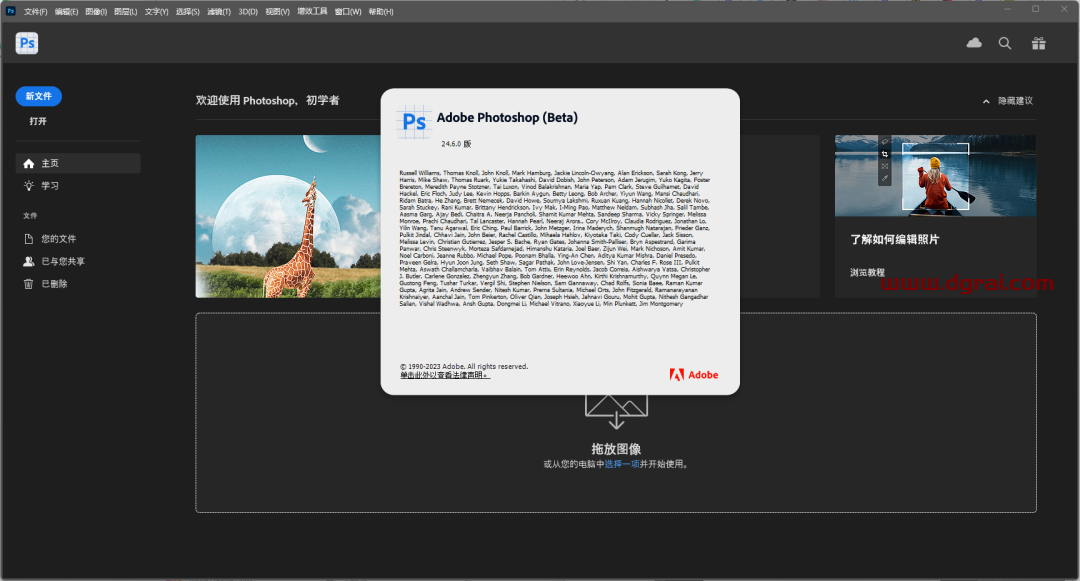Open the 已删除 trash item
The image size is (1080, 581).
(54, 284)
